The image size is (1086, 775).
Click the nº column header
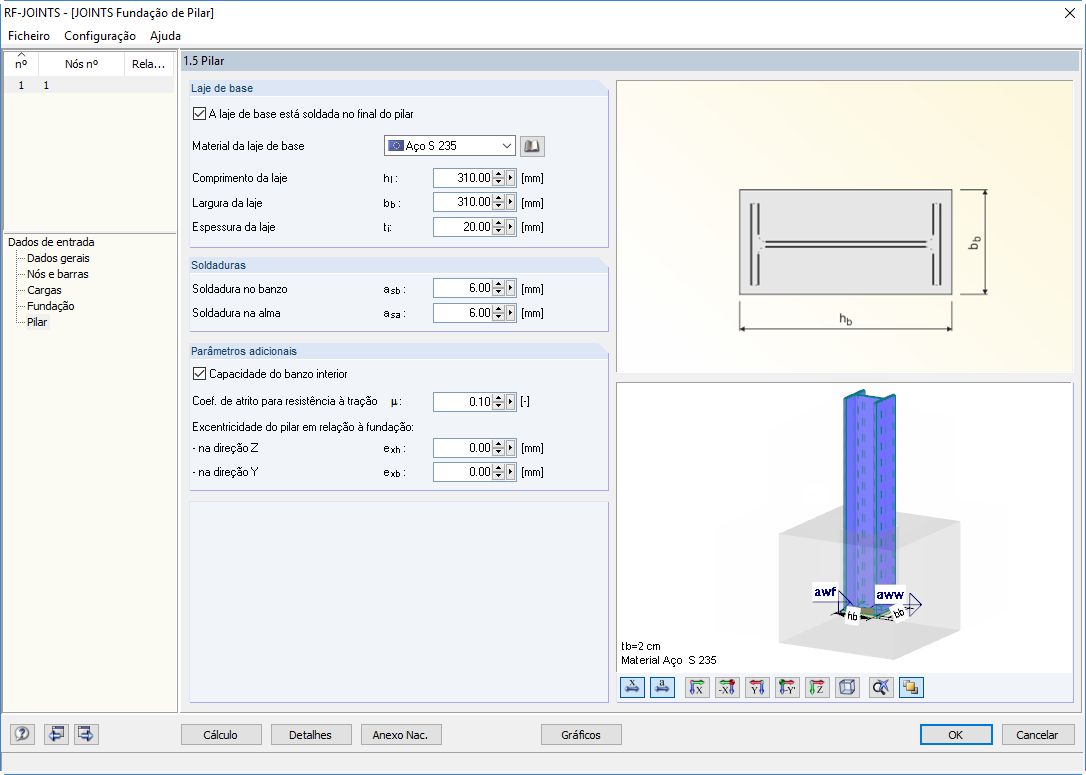coord(21,64)
